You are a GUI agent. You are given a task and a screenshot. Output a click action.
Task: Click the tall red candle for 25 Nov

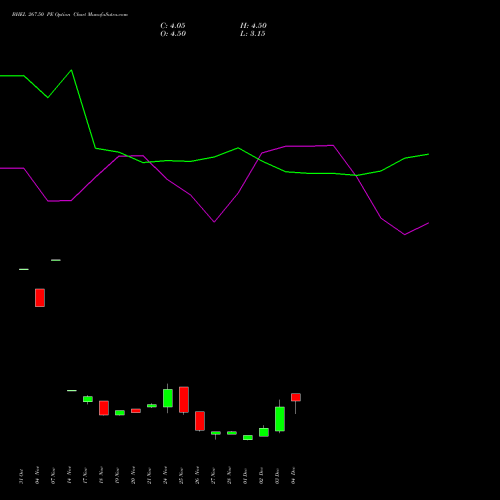tap(184, 400)
